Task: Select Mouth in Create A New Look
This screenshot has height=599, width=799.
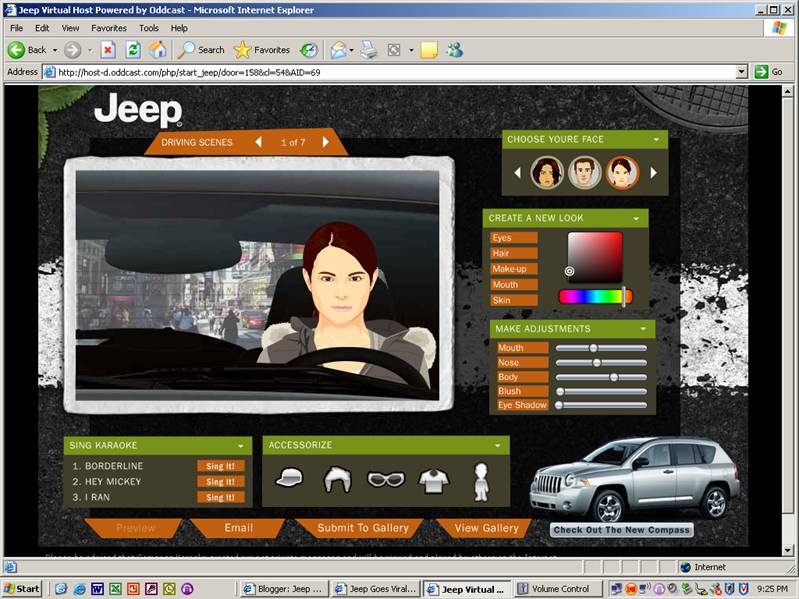Action: click(514, 285)
